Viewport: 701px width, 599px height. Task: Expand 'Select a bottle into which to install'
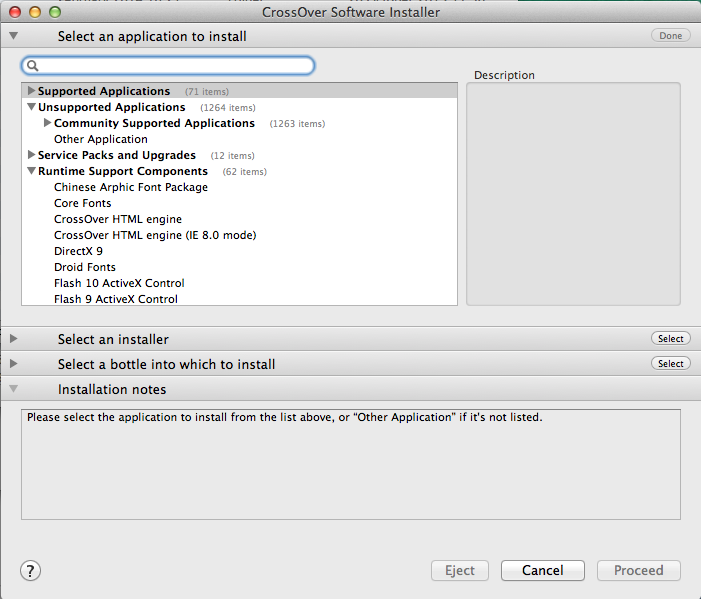(13, 364)
